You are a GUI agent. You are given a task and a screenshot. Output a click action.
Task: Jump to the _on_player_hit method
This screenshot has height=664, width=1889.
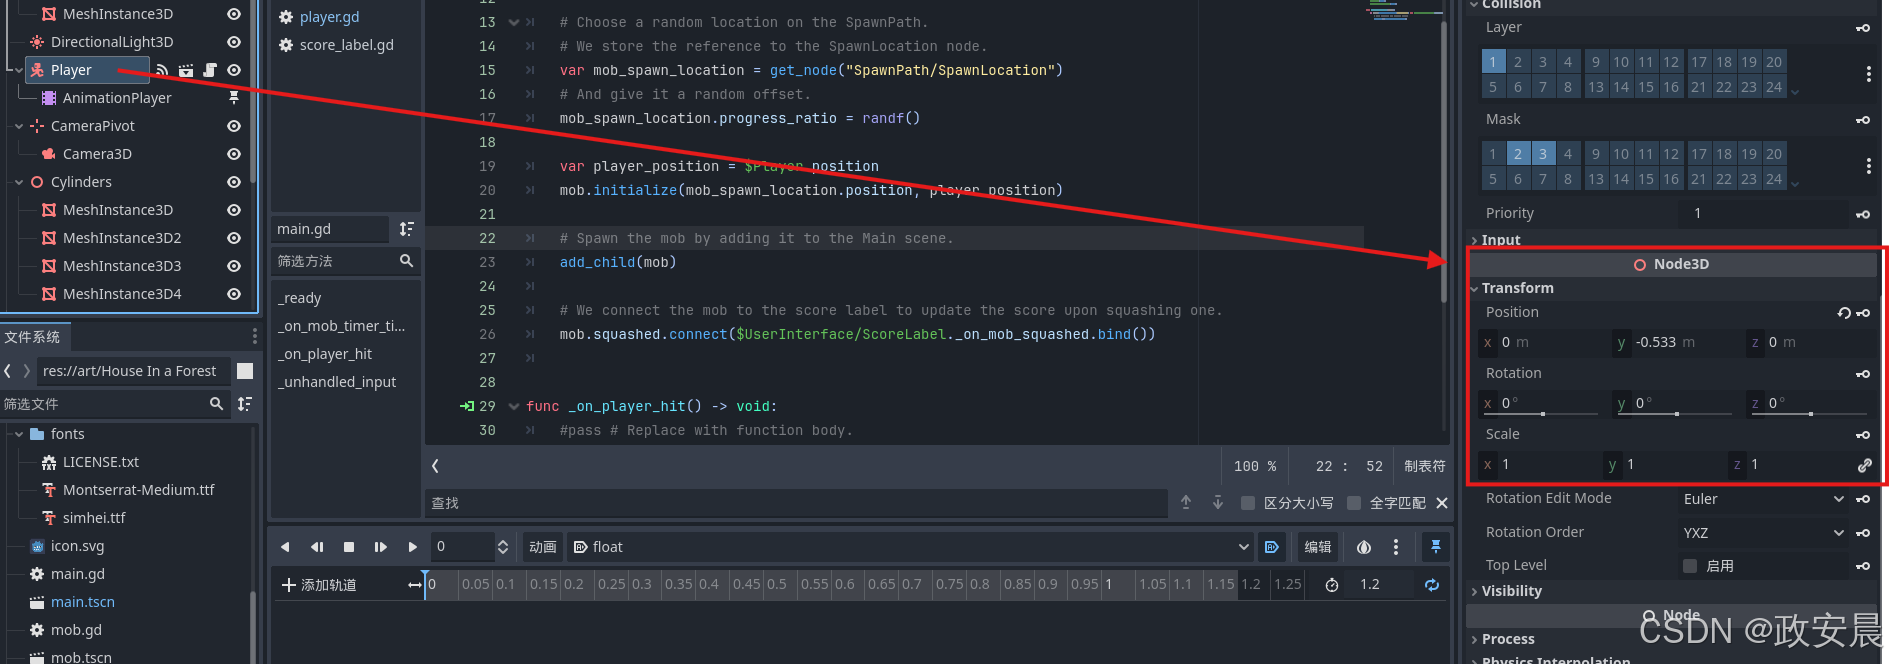tap(325, 354)
